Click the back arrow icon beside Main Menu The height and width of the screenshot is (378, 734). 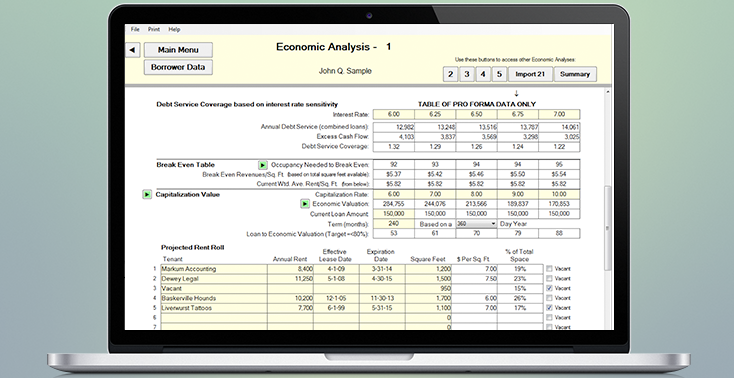coord(132,50)
